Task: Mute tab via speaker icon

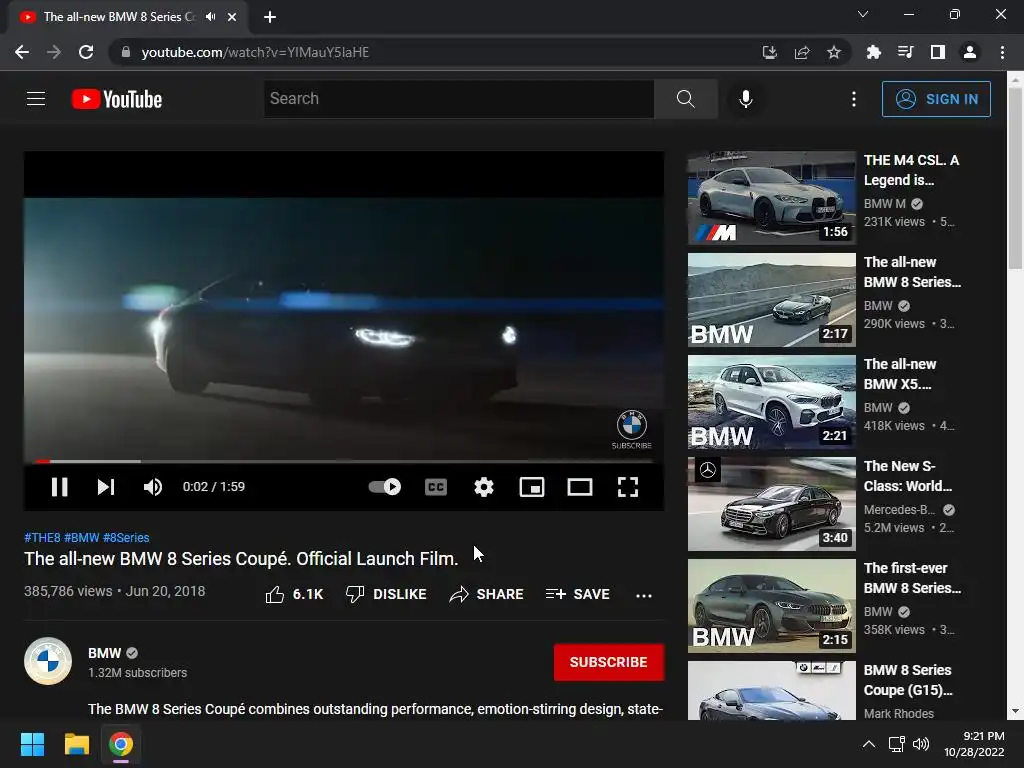Action: tap(210, 17)
